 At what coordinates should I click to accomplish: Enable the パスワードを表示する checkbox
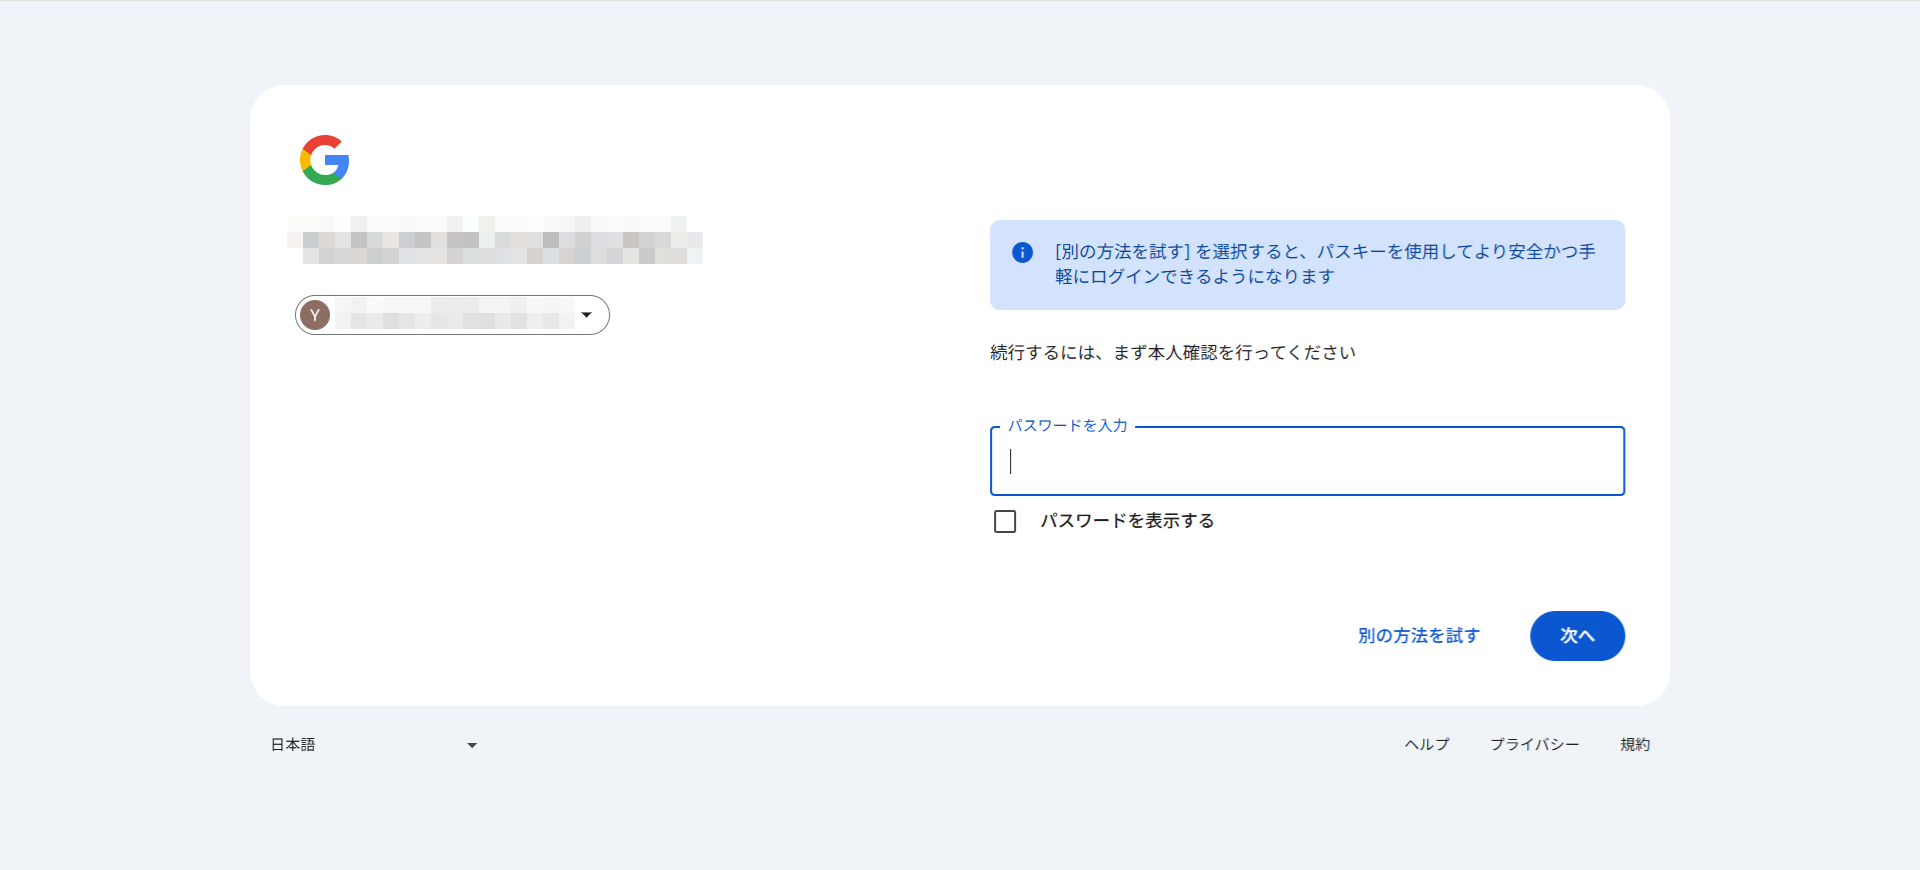[1005, 521]
